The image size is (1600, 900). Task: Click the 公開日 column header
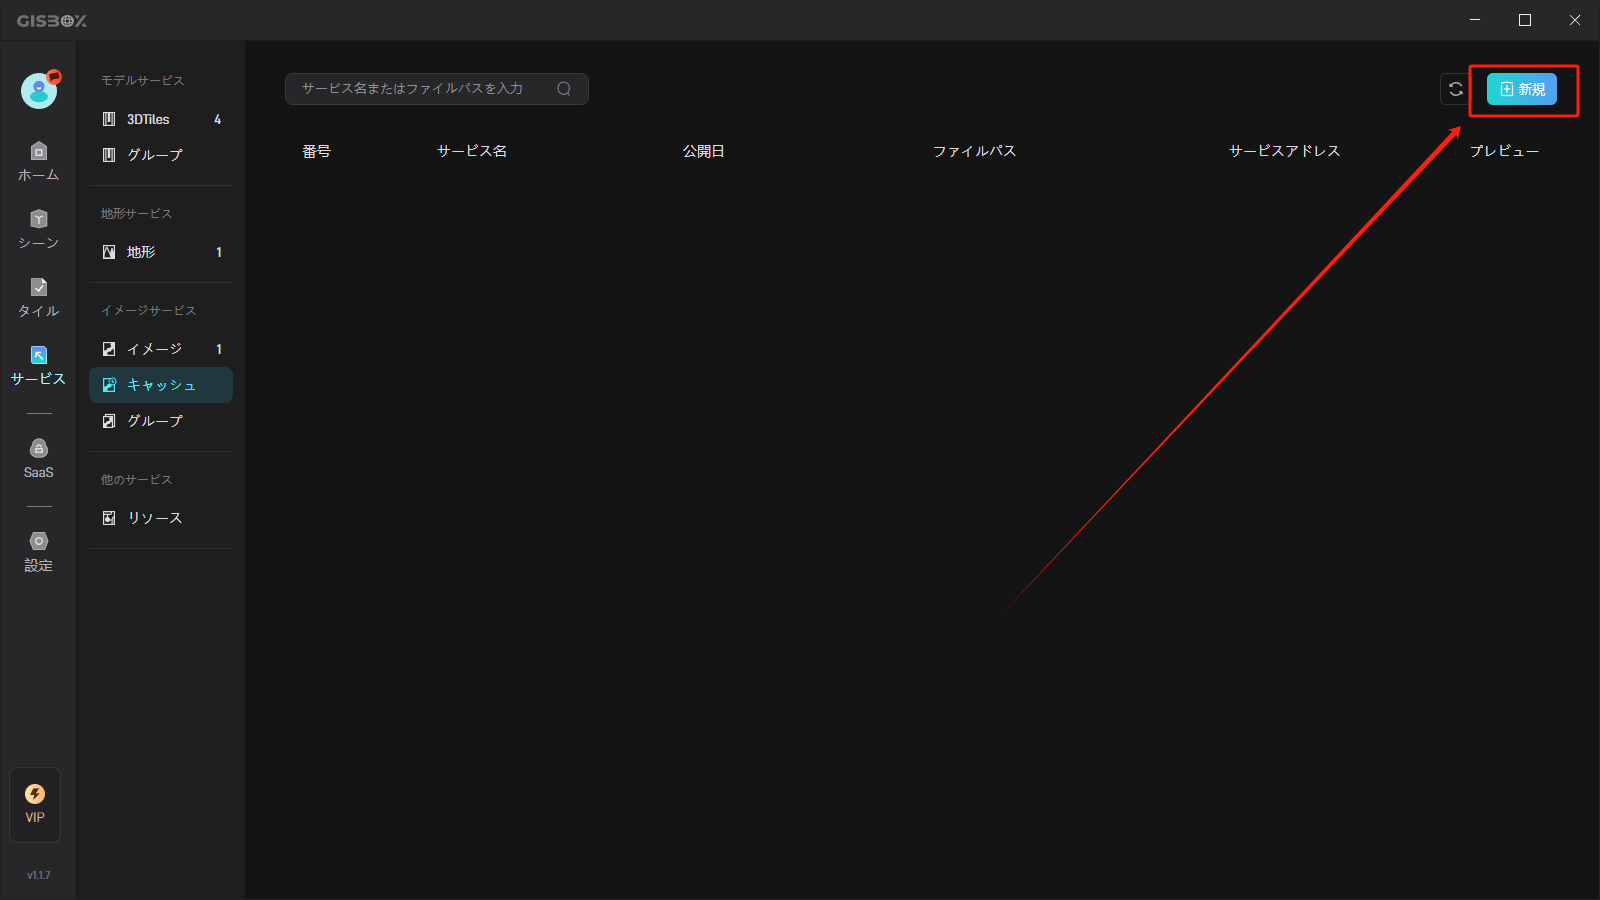point(704,151)
